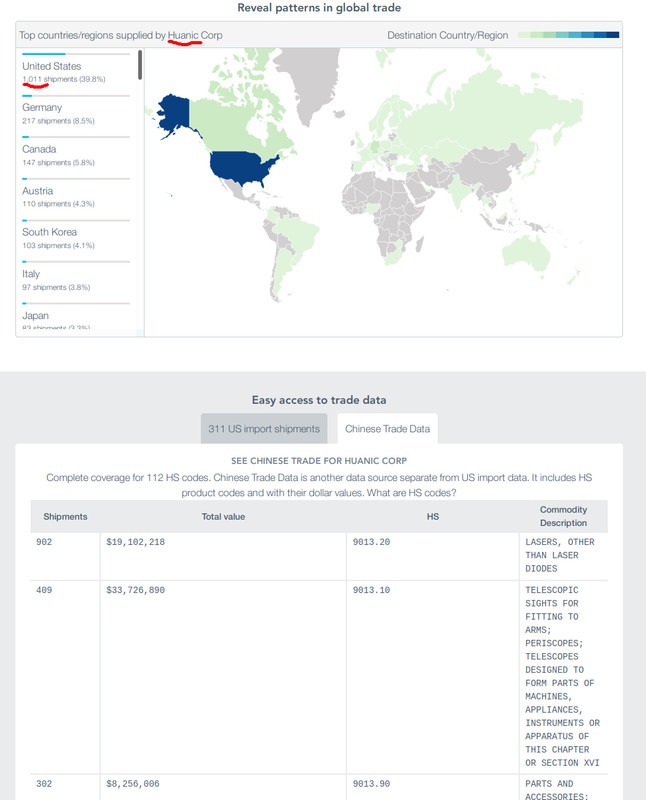Click the Commodity Description column header

click(x=563, y=516)
